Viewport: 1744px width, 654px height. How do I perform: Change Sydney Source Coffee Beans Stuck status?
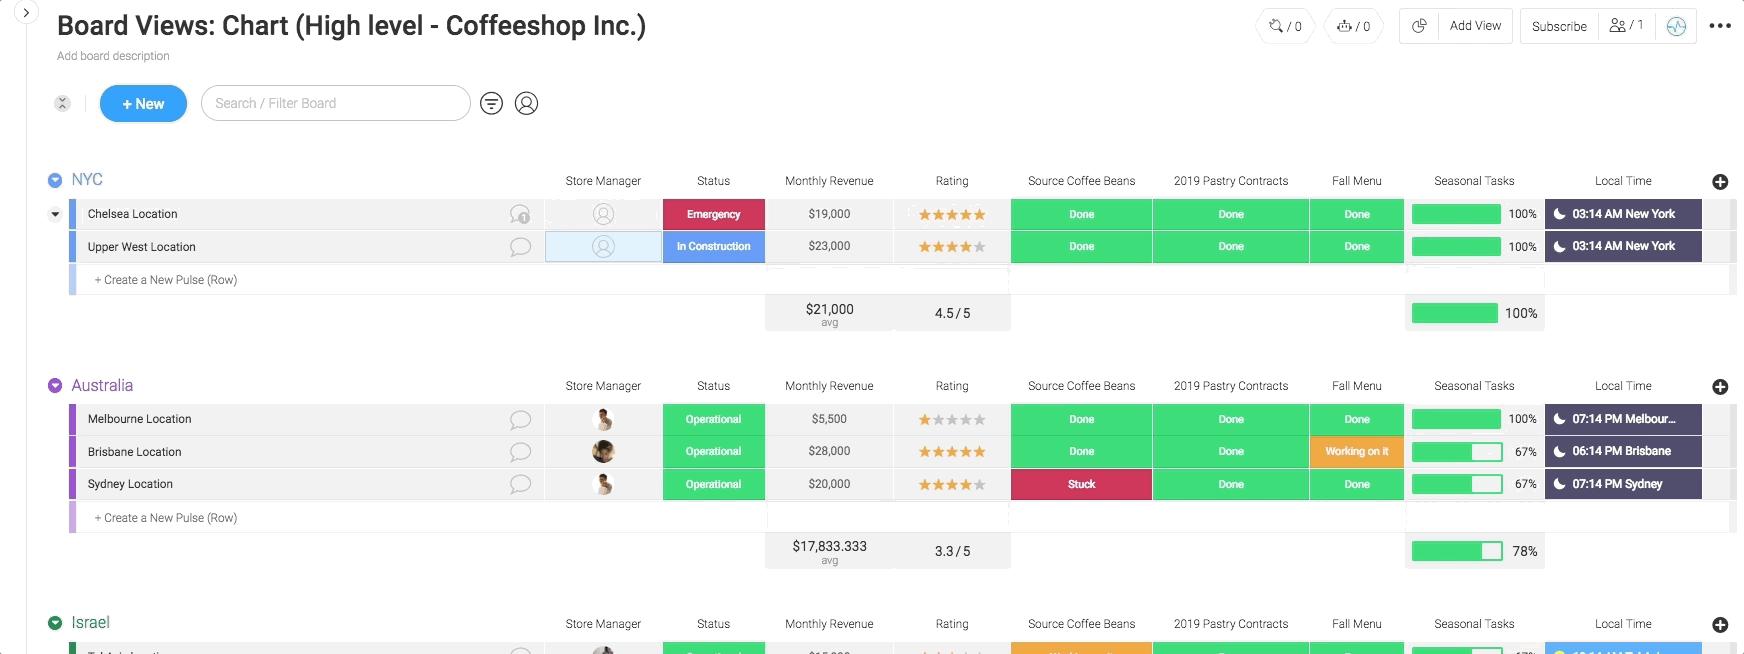click(1081, 484)
